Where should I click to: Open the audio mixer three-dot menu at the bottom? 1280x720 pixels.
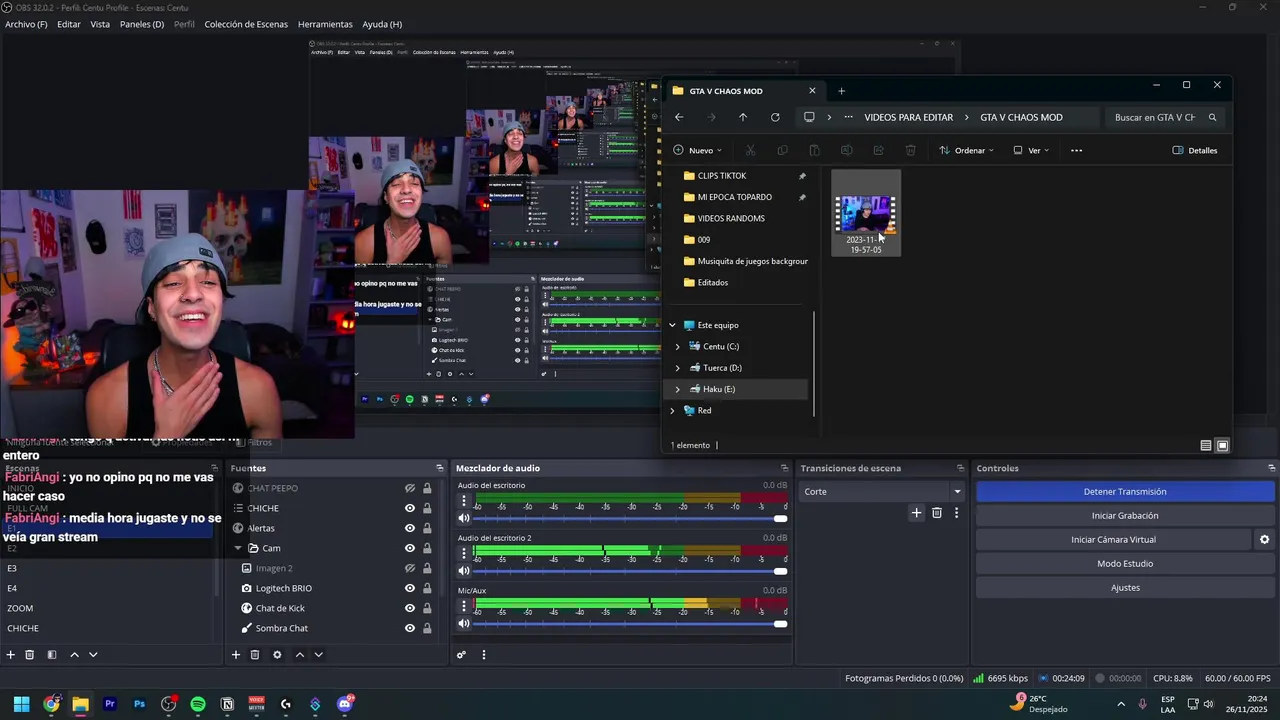484,655
